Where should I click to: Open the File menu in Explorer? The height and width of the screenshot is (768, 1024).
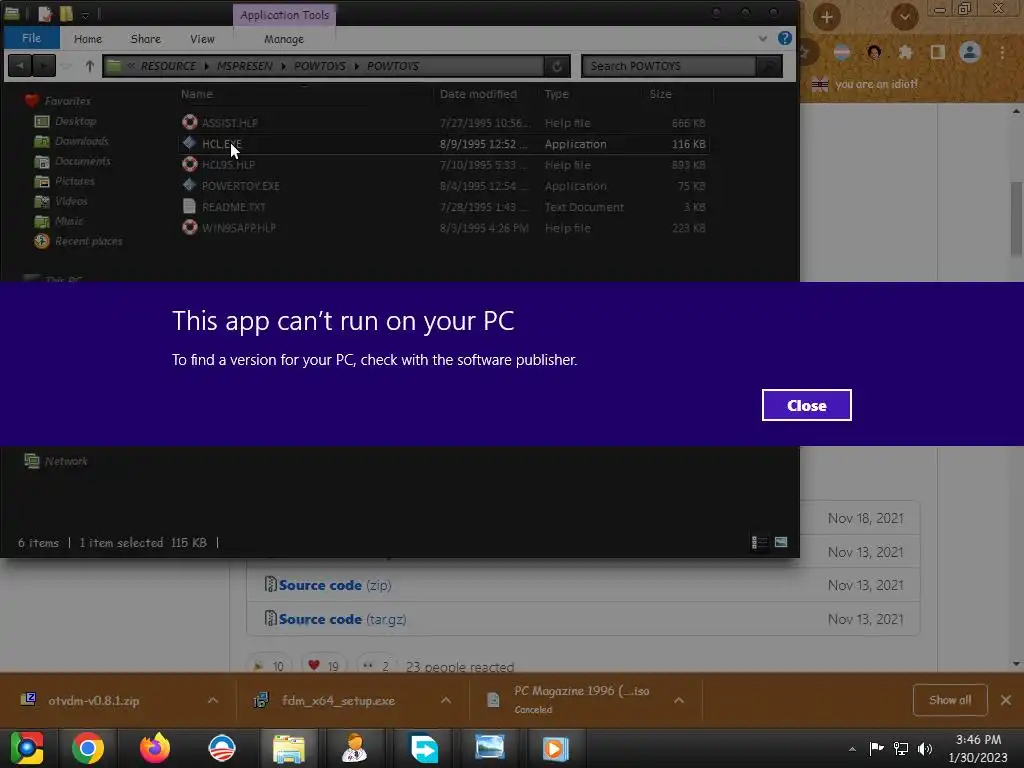pyautogui.click(x=31, y=38)
